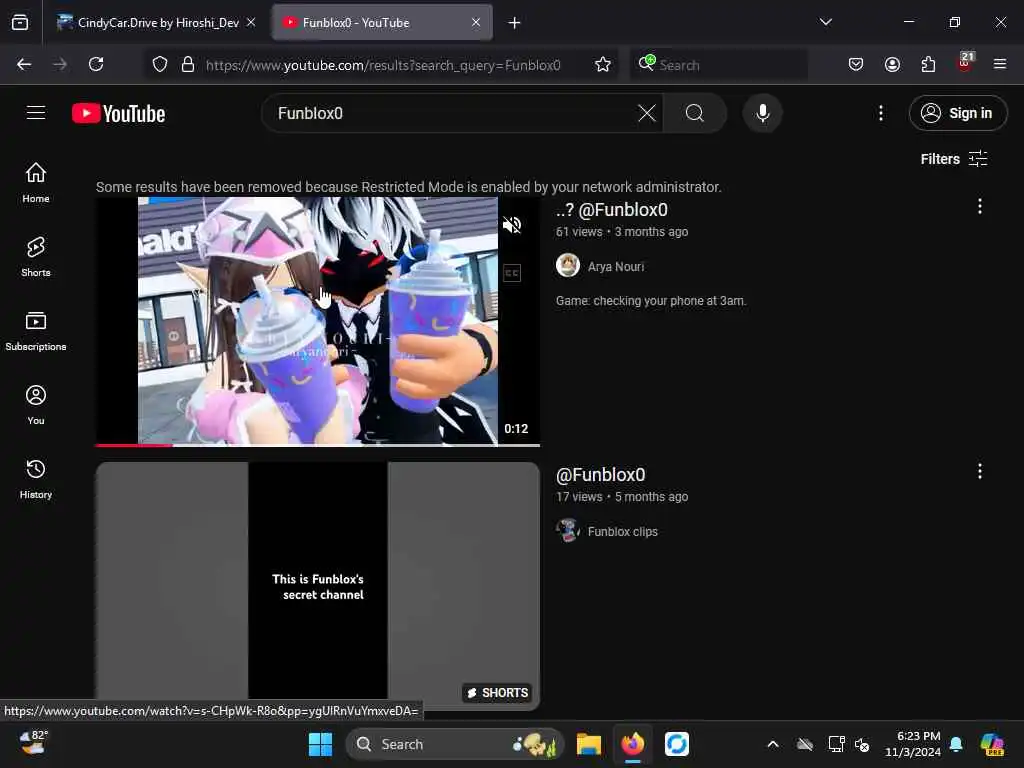The height and width of the screenshot is (768, 1024).
Task: Click Funblox clips channel avatar
Action: click(x=568, y=530)
